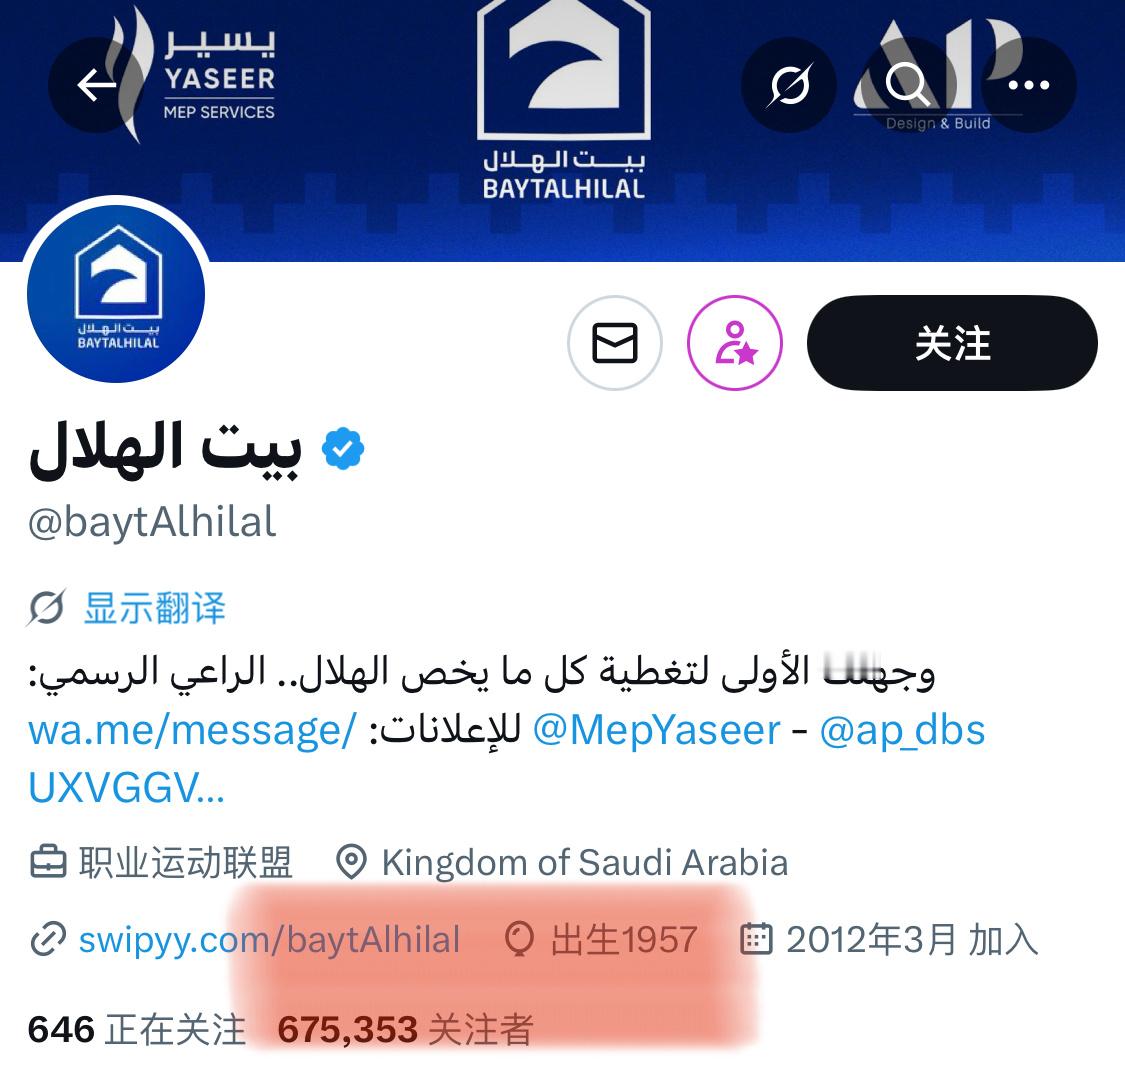Tap the purple subscribe person-star icon
This screenshot has height=1085, width=1125.
(735, 343)
